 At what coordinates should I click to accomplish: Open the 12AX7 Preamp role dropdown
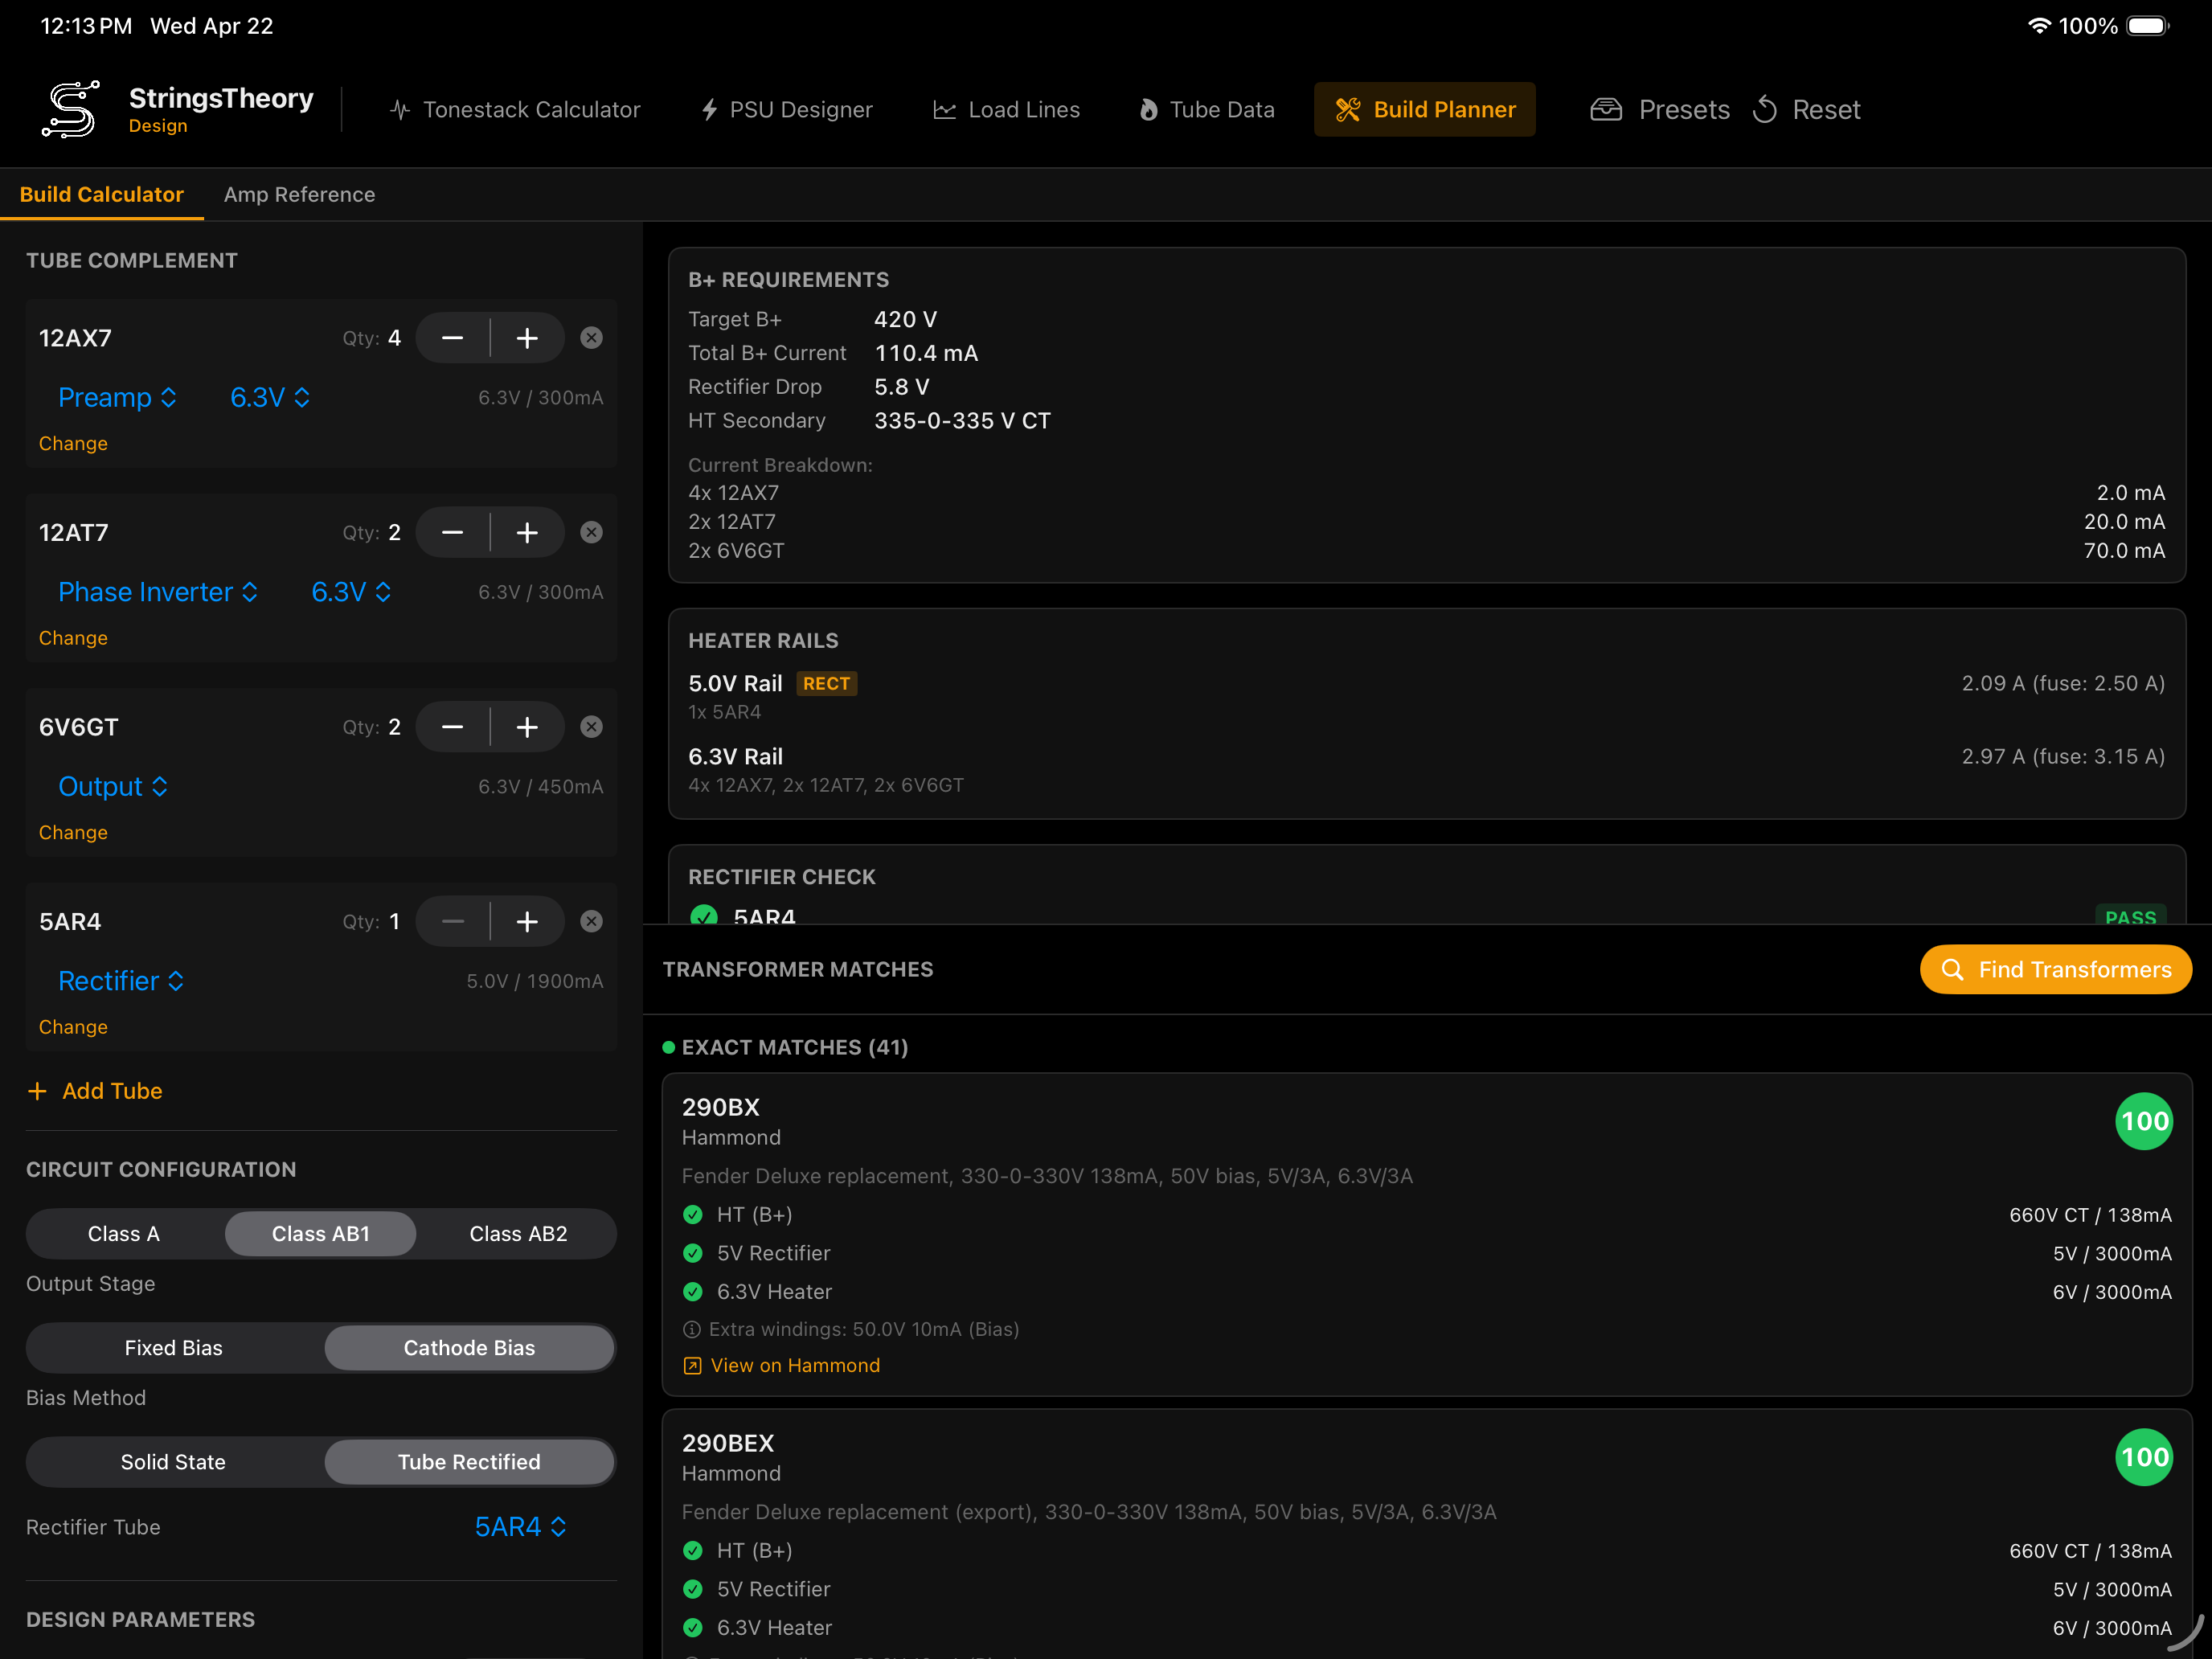(x=118, y=397)
